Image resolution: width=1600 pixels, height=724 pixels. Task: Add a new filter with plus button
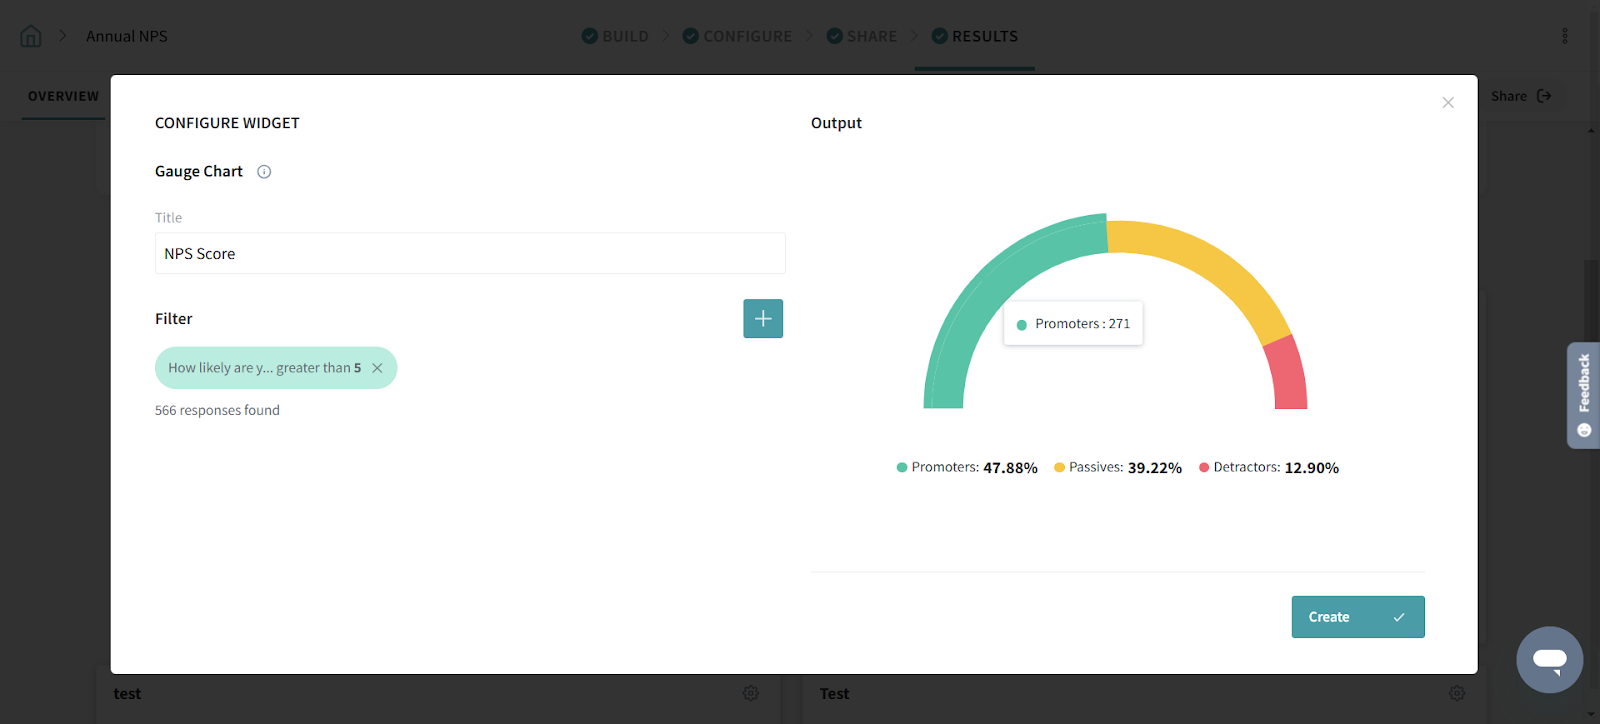763,319
